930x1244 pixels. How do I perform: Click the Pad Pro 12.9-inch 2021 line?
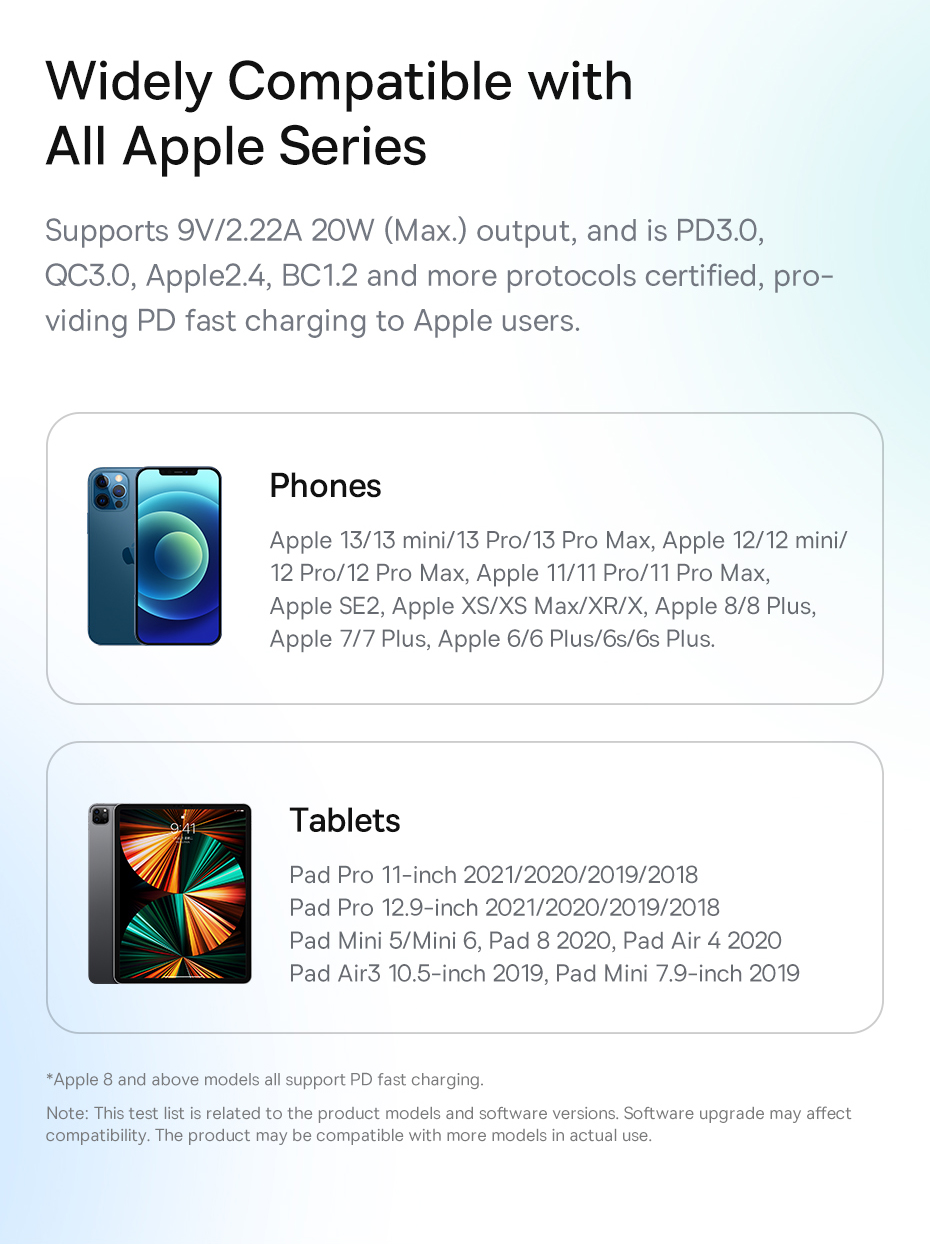[x=505, y=907]
